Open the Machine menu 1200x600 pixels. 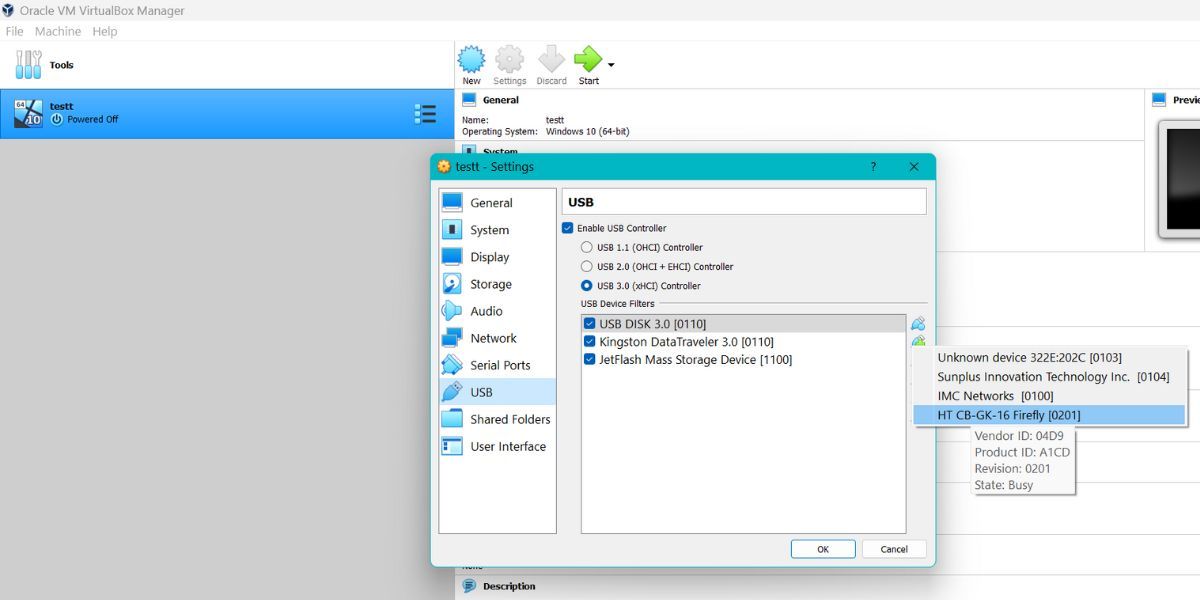click(x=58, y=31)
